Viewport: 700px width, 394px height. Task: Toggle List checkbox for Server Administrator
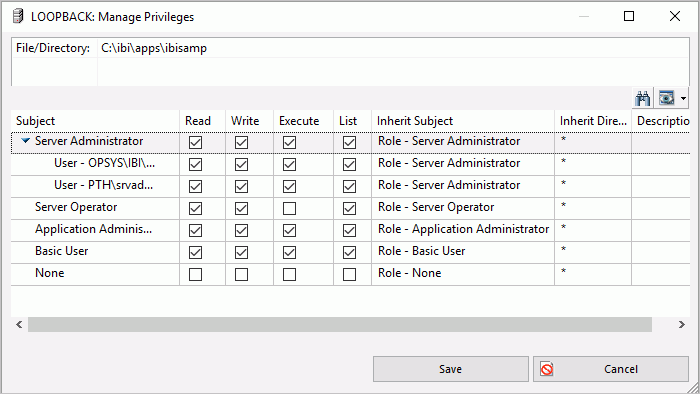(x=349, y=142)
